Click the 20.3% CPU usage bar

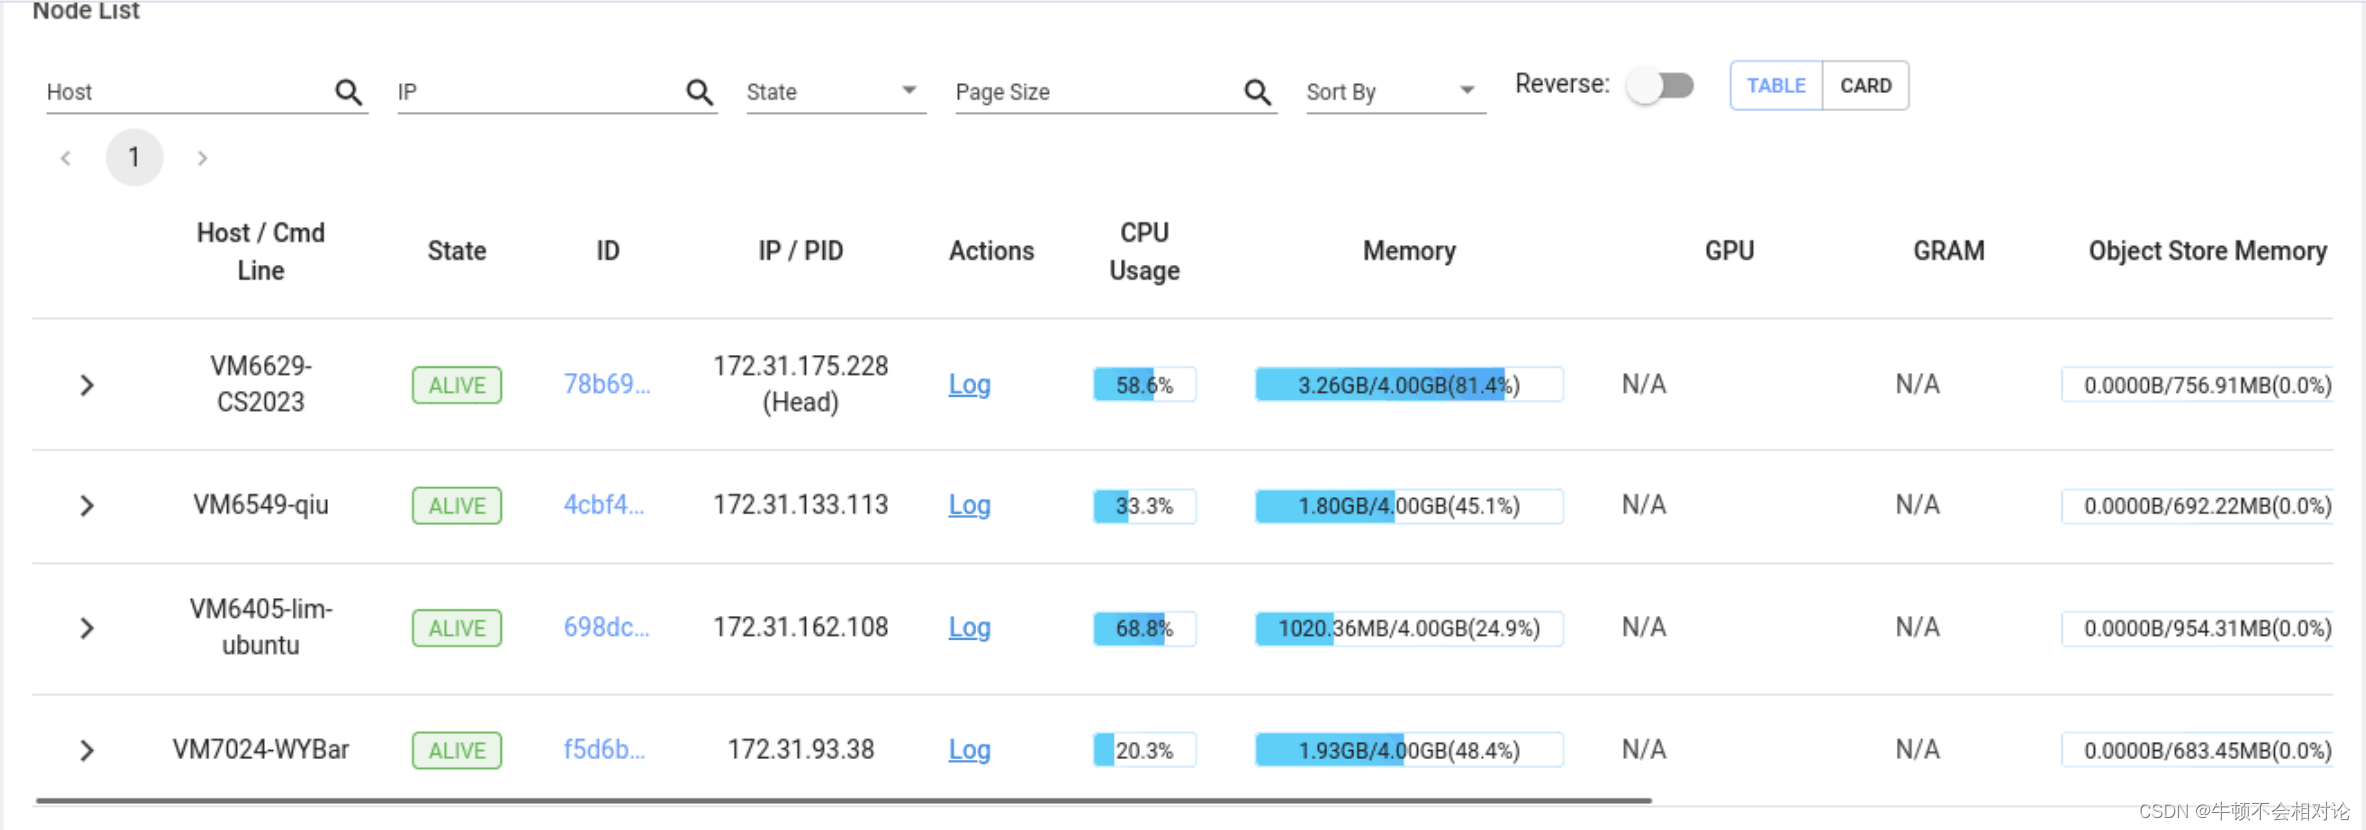(1144, 750)
